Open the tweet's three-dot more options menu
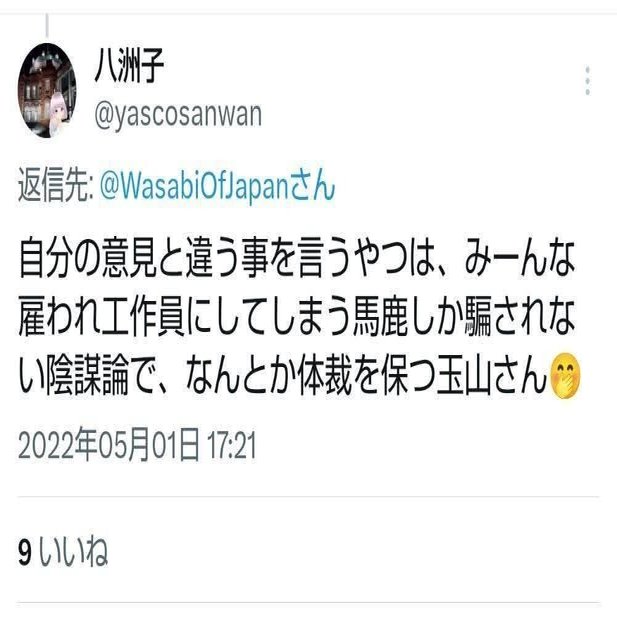 [587, 81]
